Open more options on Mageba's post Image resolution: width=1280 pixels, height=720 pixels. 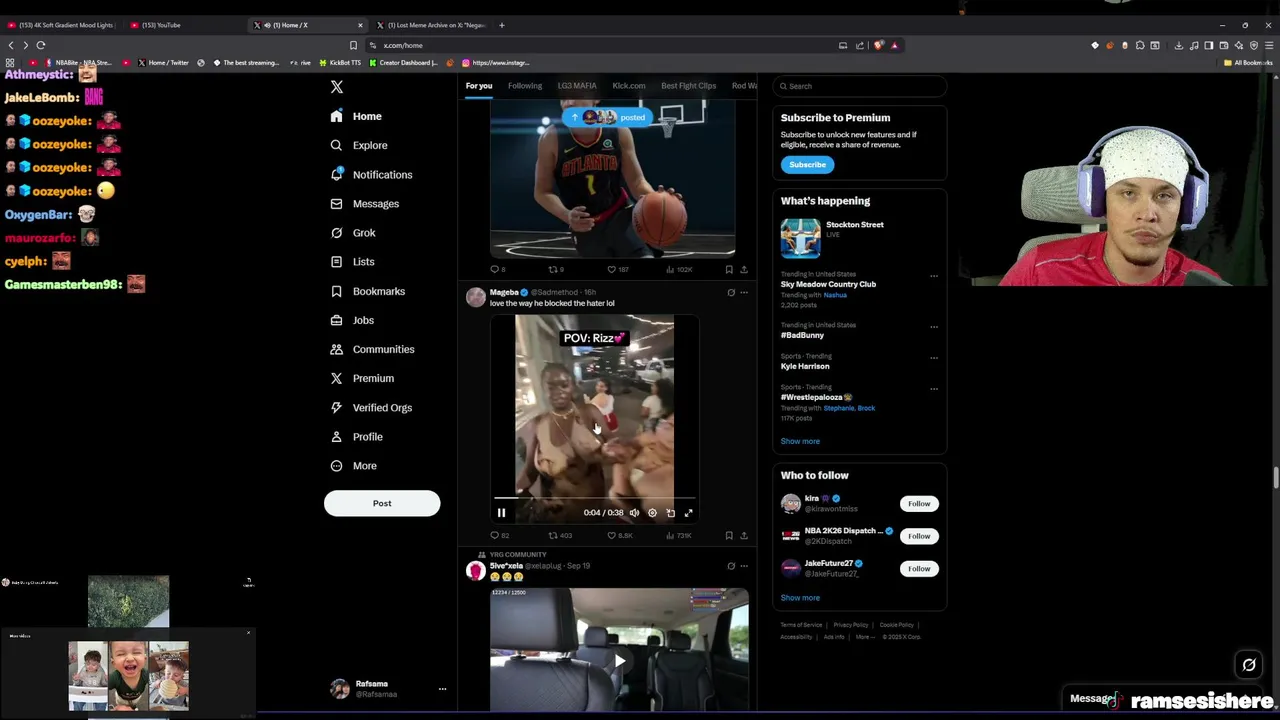click(744, 293)
